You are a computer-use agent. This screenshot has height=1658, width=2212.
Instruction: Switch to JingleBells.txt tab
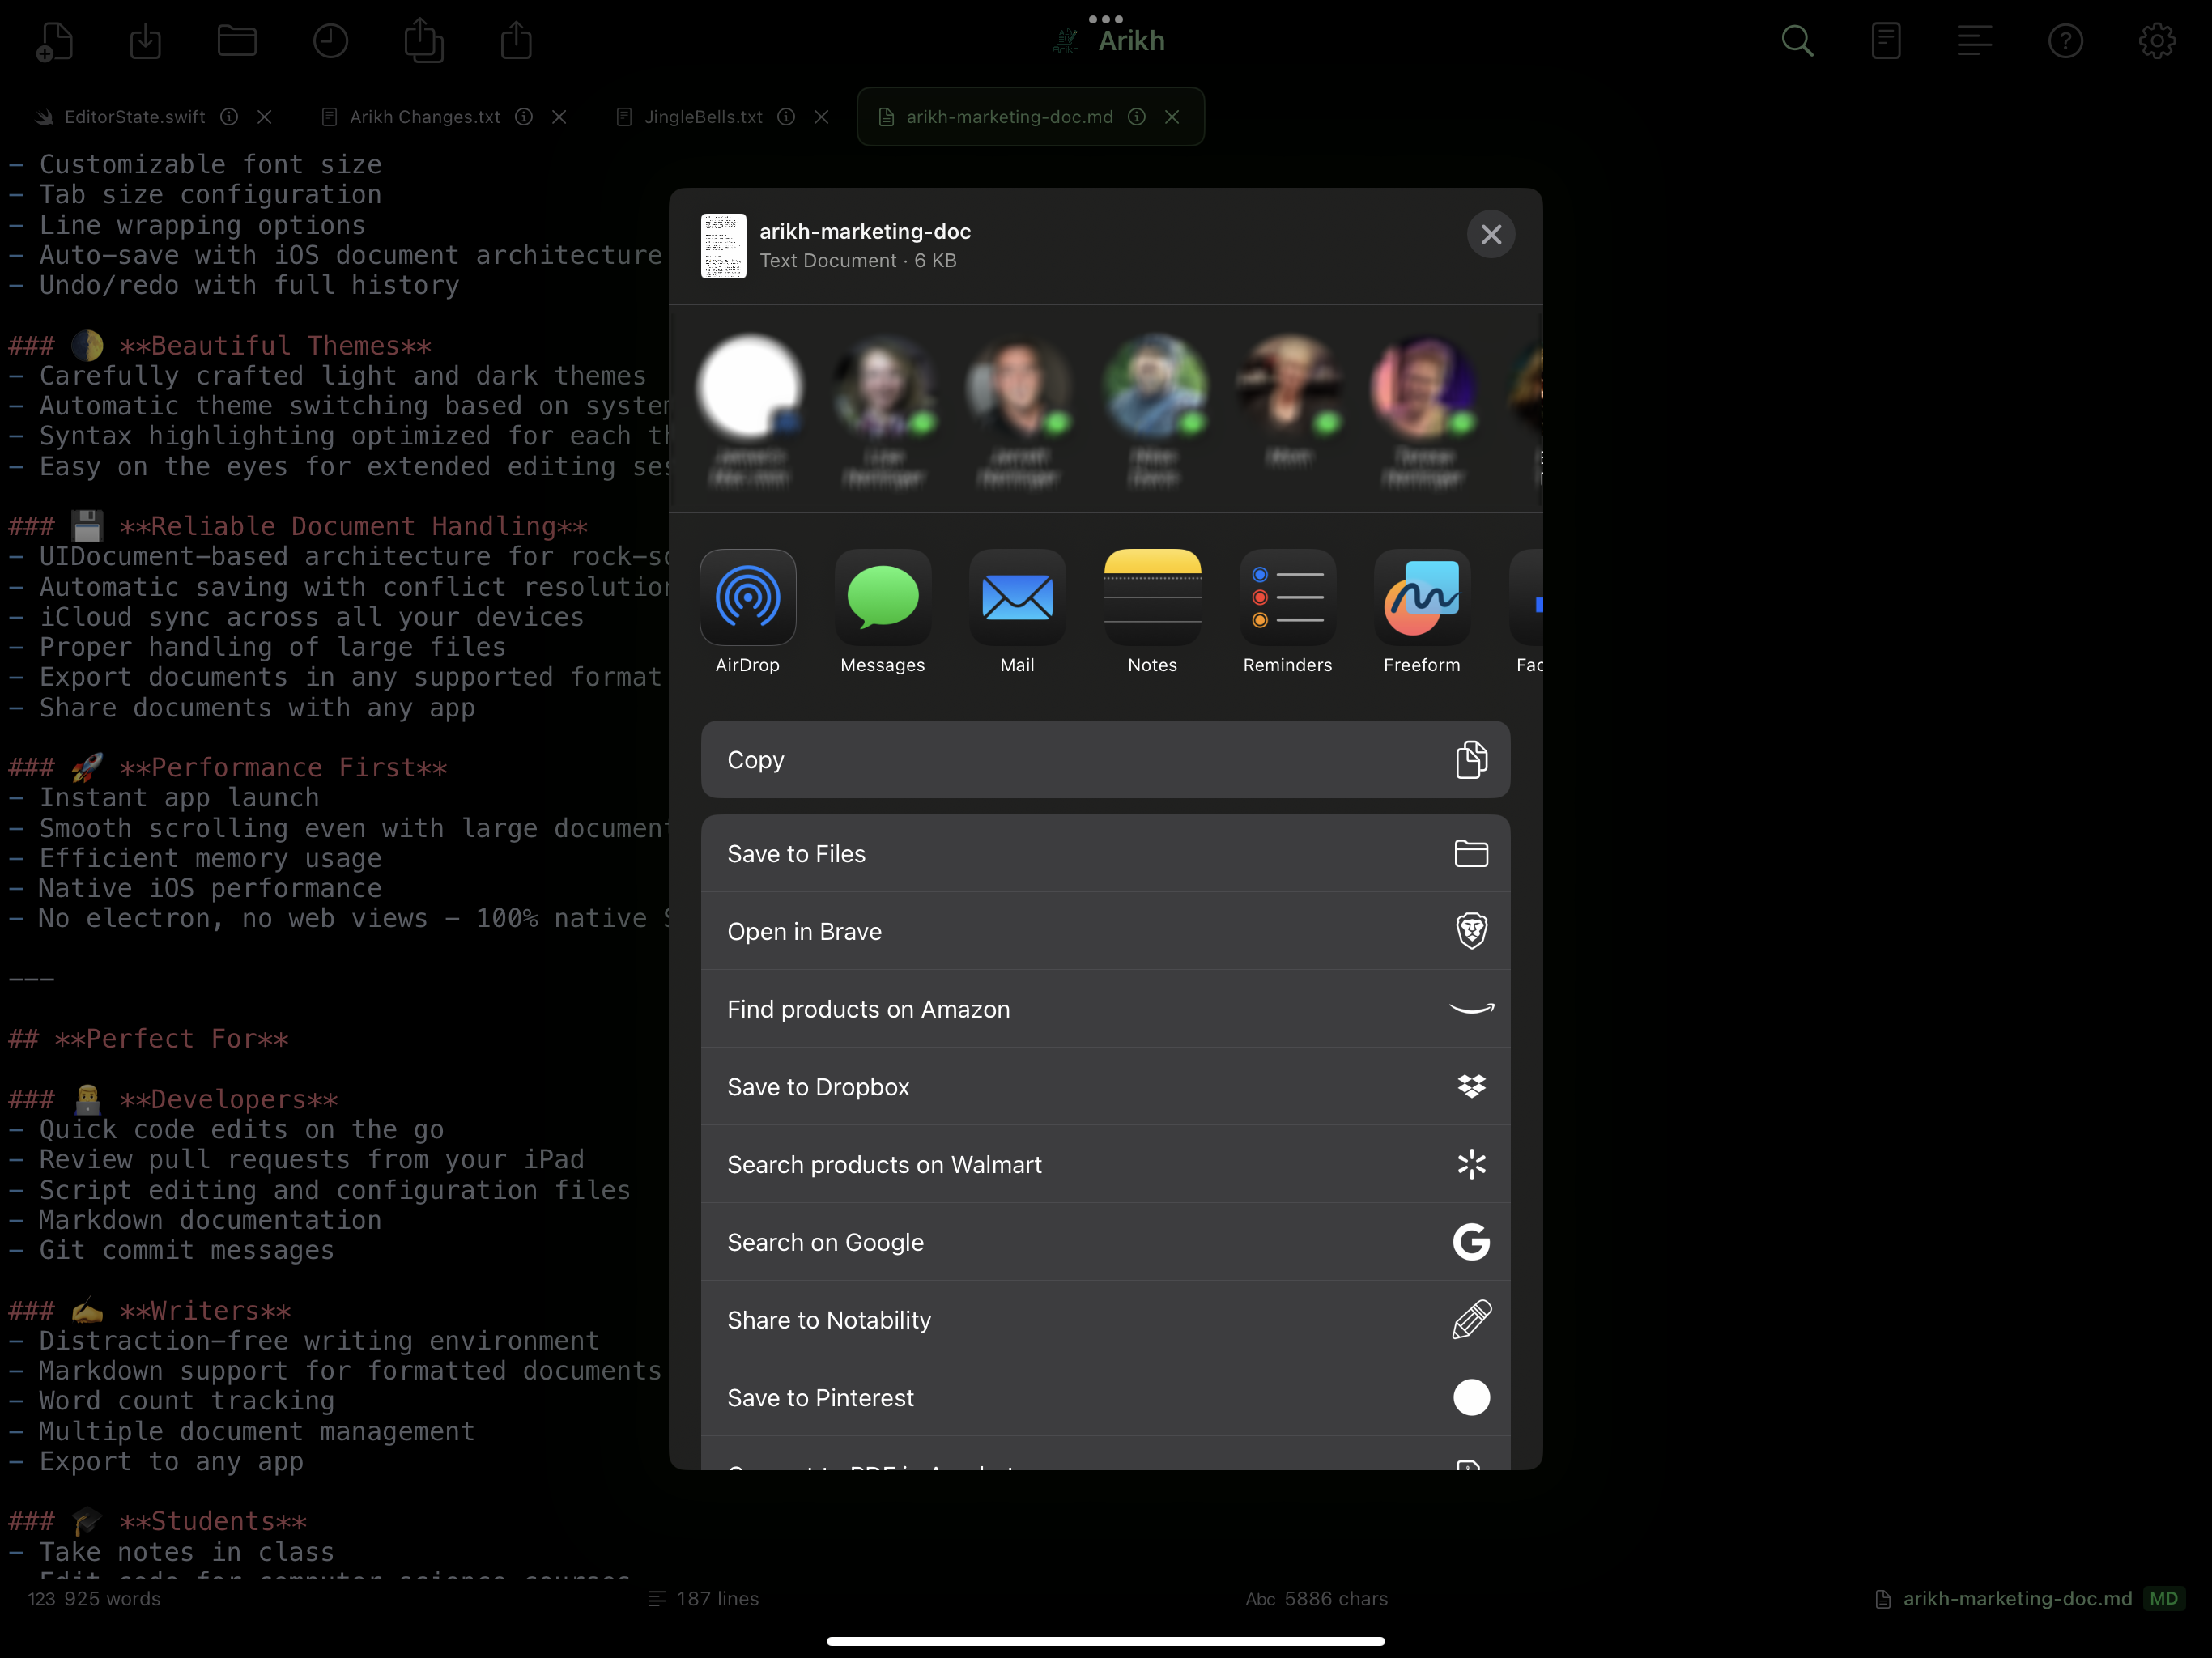click(702, 117)
